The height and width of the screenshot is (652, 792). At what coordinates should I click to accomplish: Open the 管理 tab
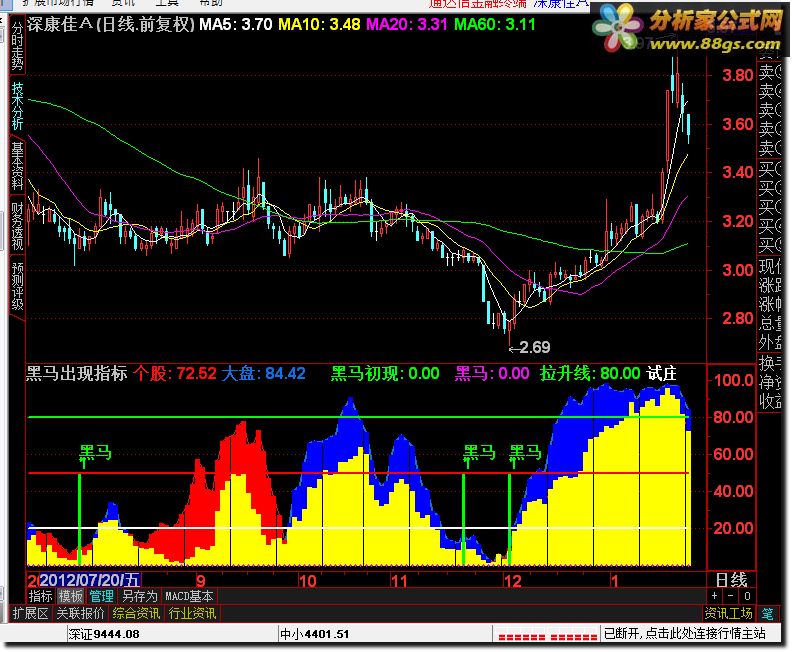click(x=102, y=596)
